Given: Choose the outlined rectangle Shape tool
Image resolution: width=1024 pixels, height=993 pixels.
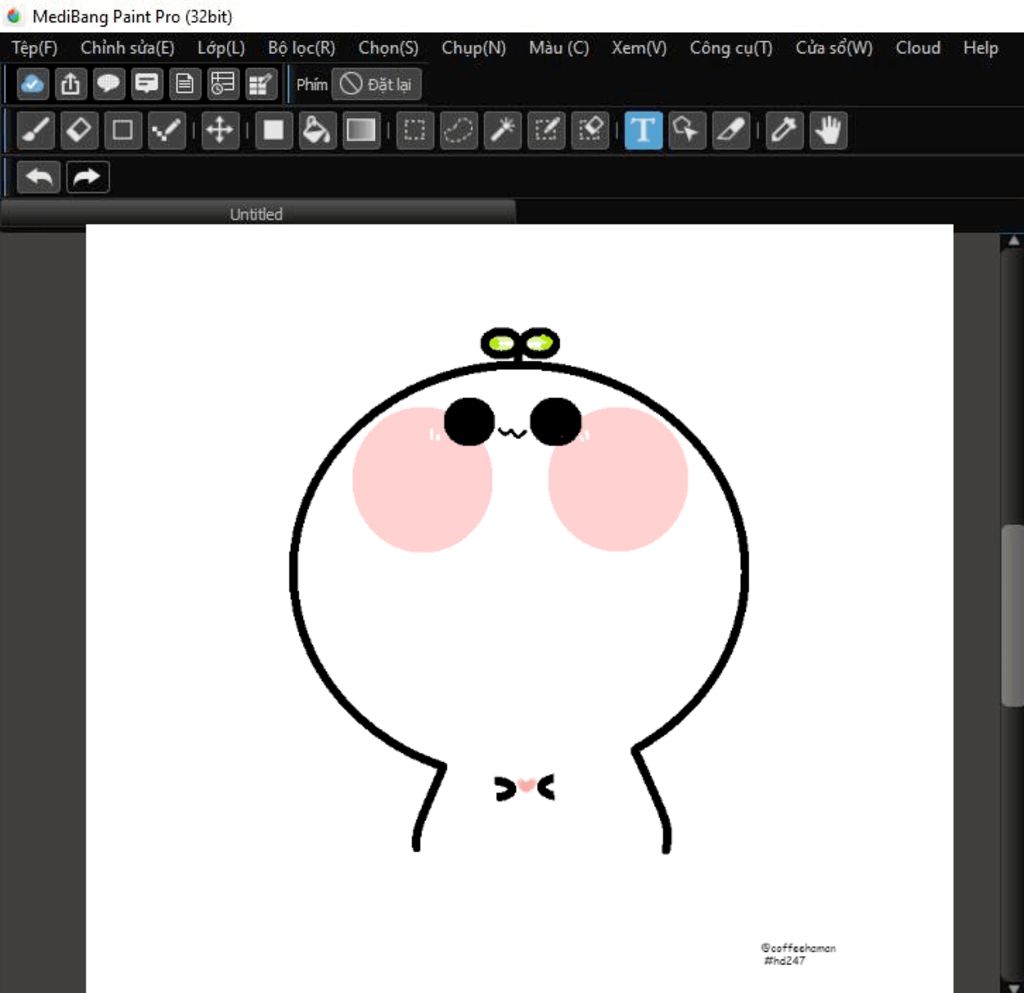Looking at the screenshot, I should (x=123, y=131).
